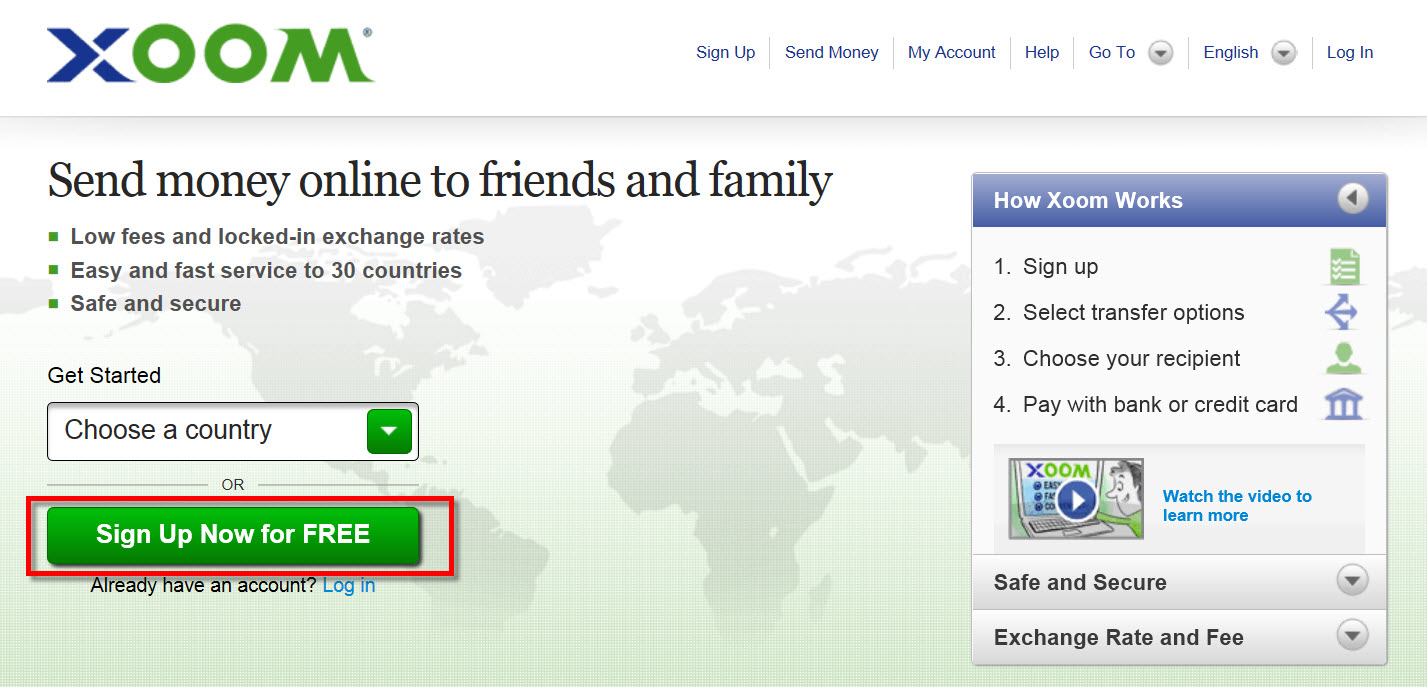Screen dimensions: 1427x687
Task: Click the bank icon beside step 4
Action: point(1343,403)
